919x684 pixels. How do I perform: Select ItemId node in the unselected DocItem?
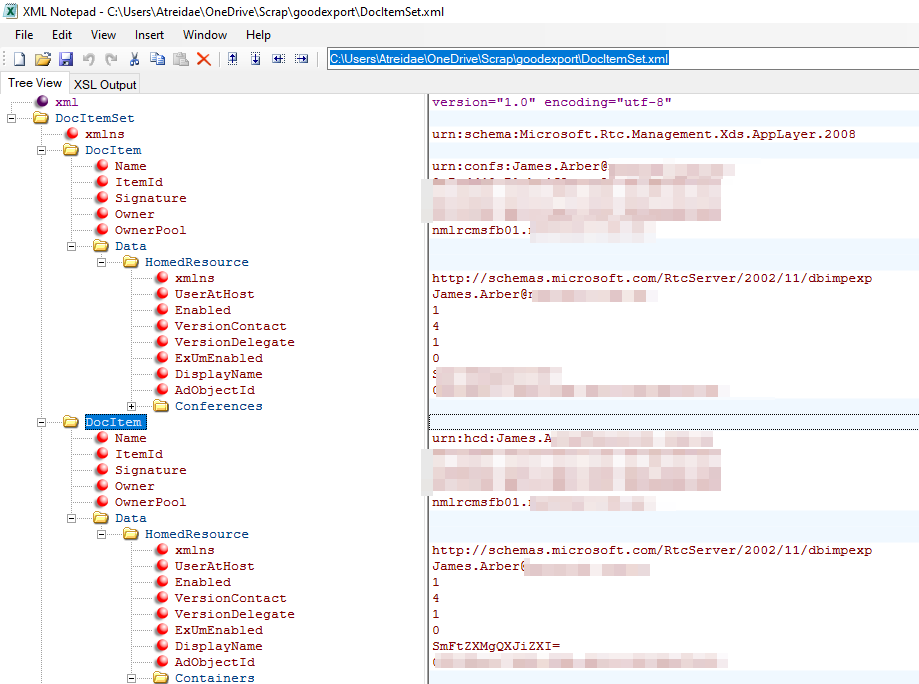tap(139, 182)
